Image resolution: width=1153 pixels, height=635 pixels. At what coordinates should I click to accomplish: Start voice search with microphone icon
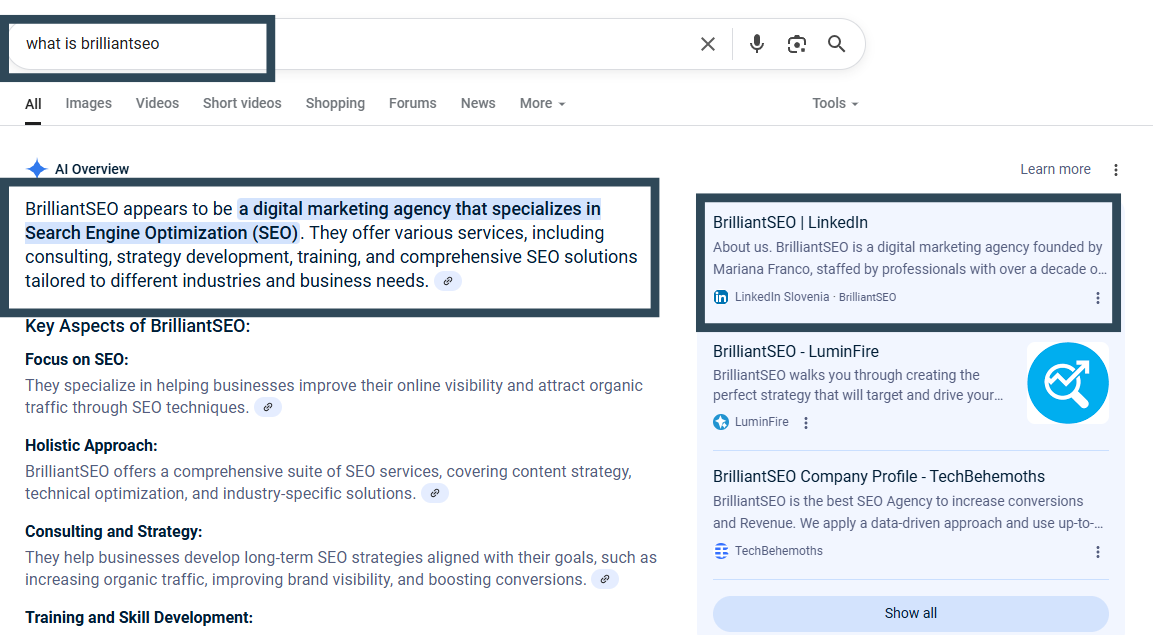point(757,44)
